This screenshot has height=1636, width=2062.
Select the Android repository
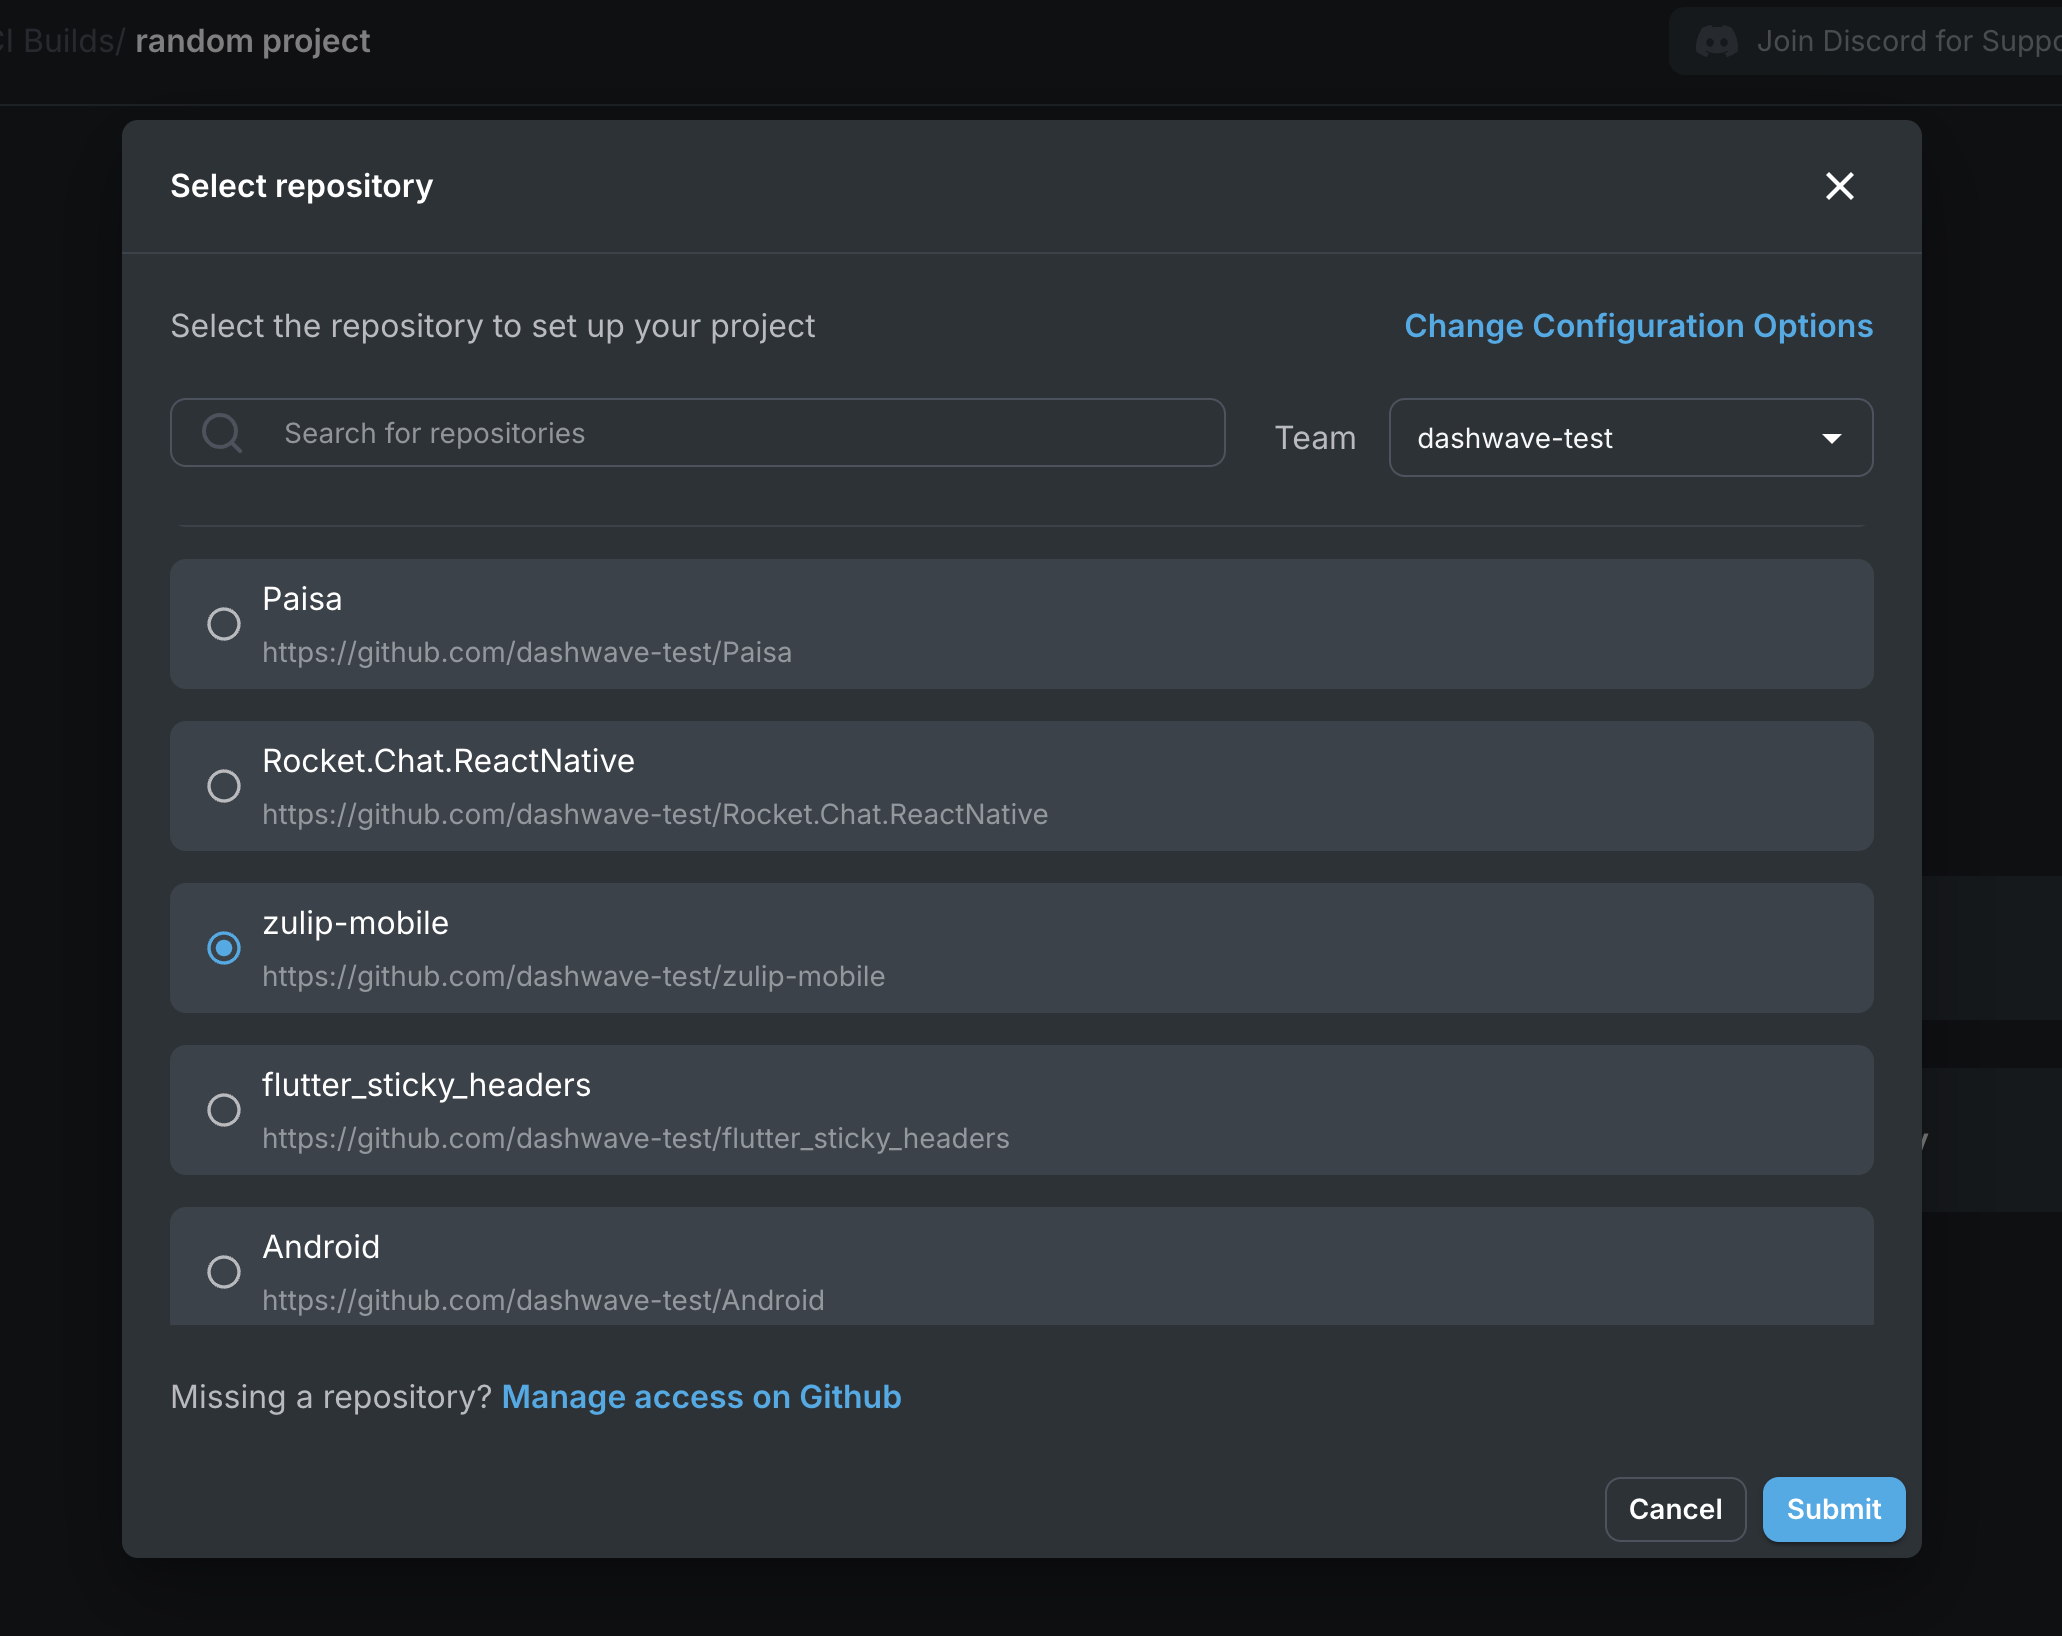(224, 1271)
